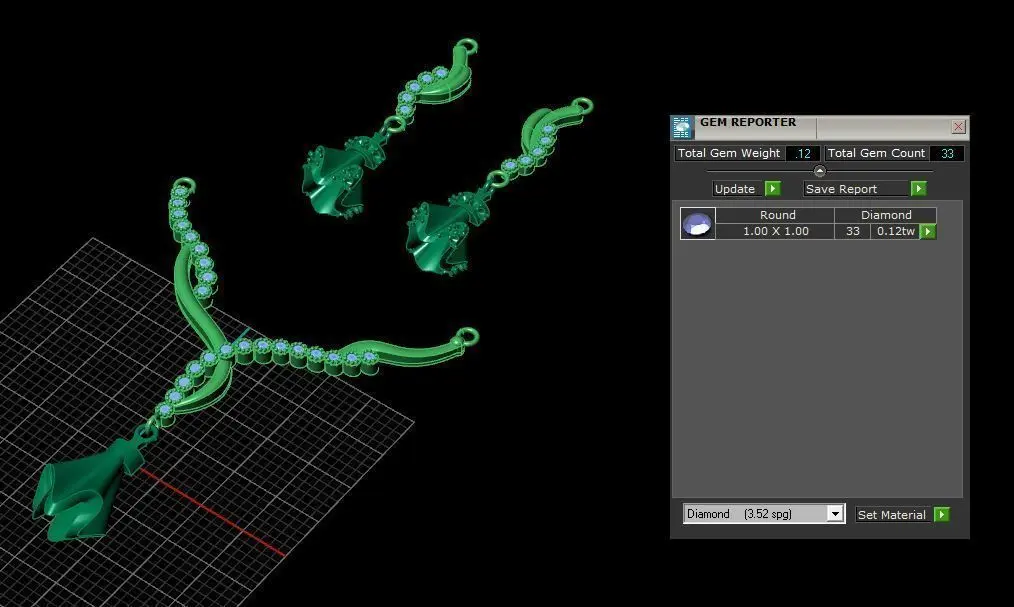Click the green arrow next to Update
The image size is (1014, 607).
[x=773, y=189]
